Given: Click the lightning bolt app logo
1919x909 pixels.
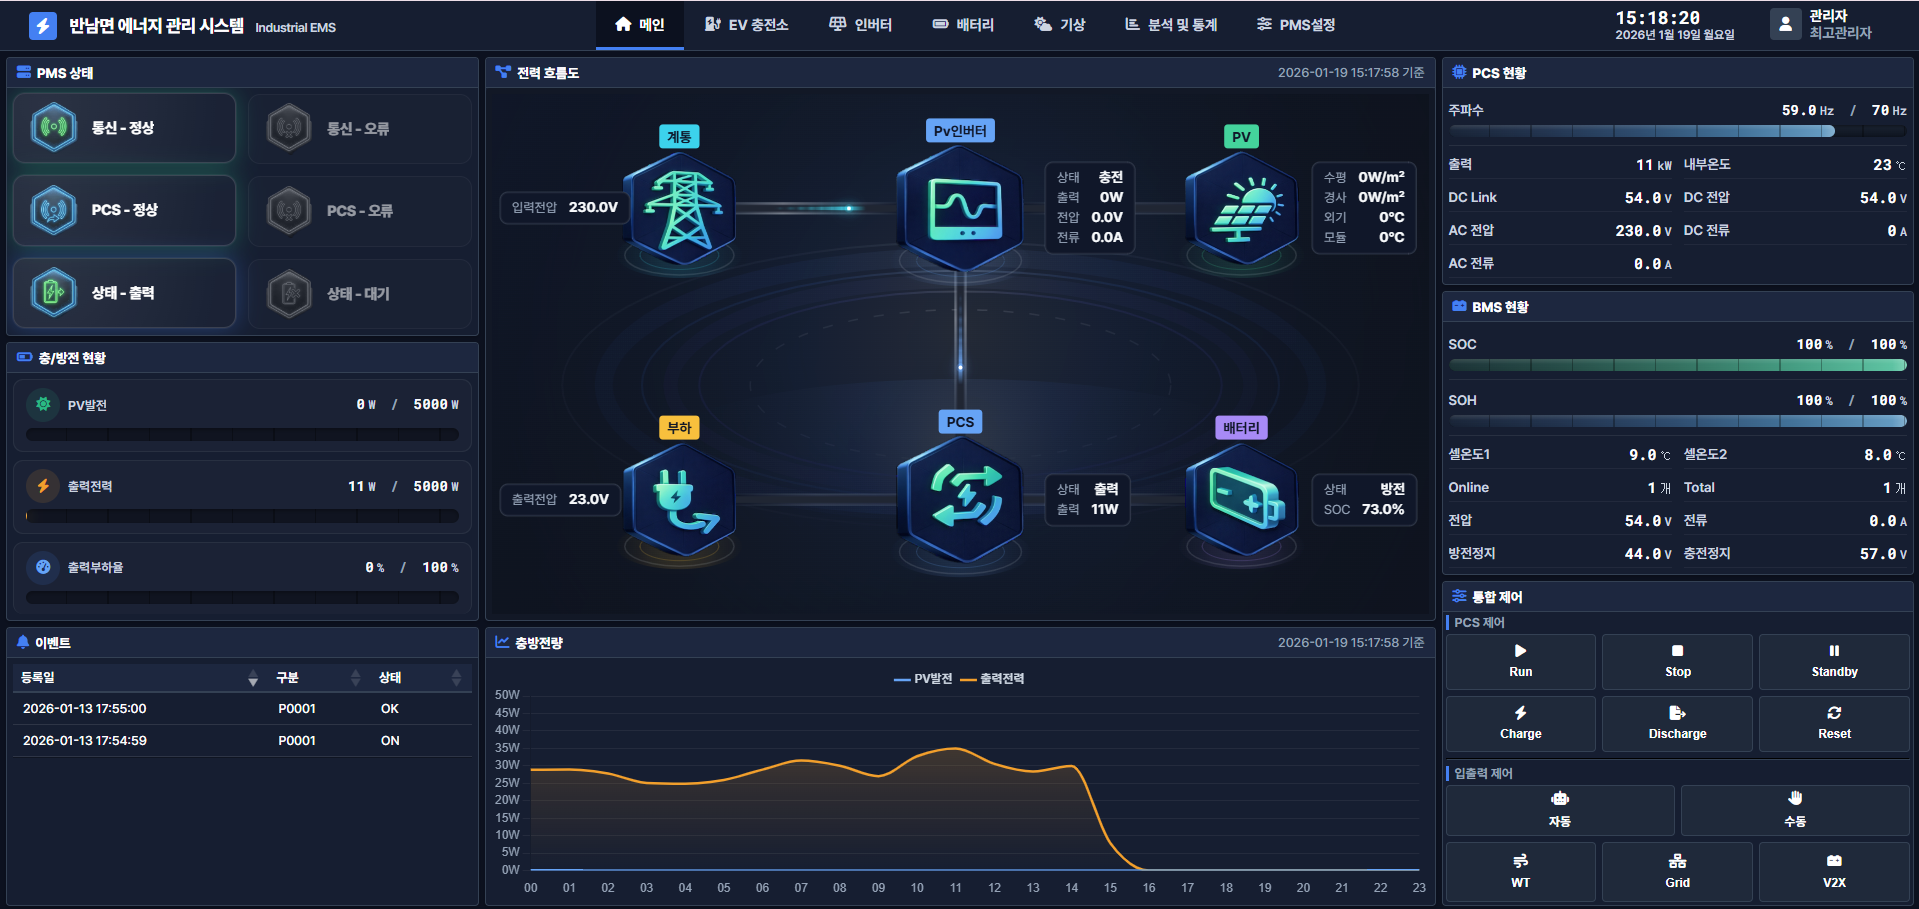Looking at the screenshot, I should [43, 25].
